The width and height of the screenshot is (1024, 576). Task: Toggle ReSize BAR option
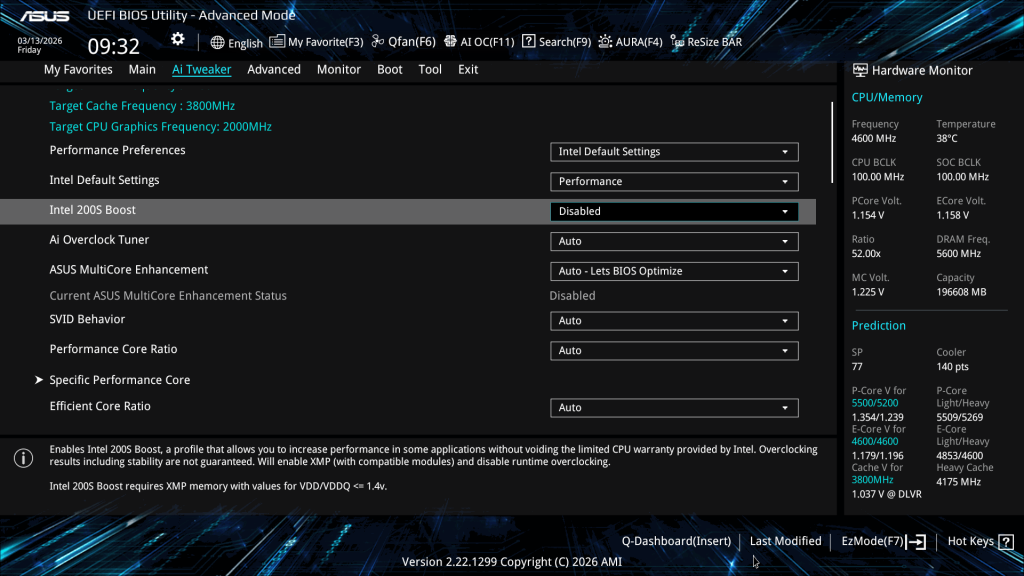(x=678, y=42)
